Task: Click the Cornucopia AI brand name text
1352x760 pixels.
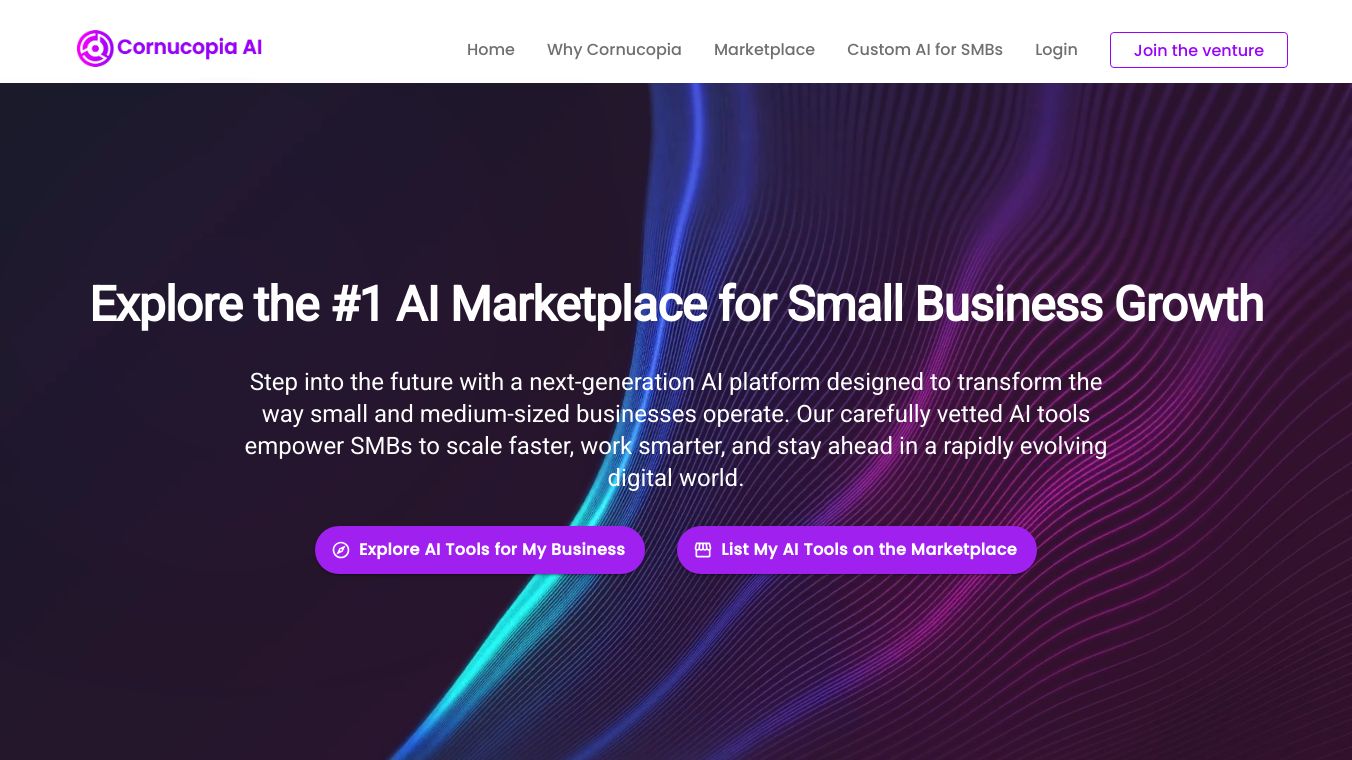Action: [x=189, y=47]
